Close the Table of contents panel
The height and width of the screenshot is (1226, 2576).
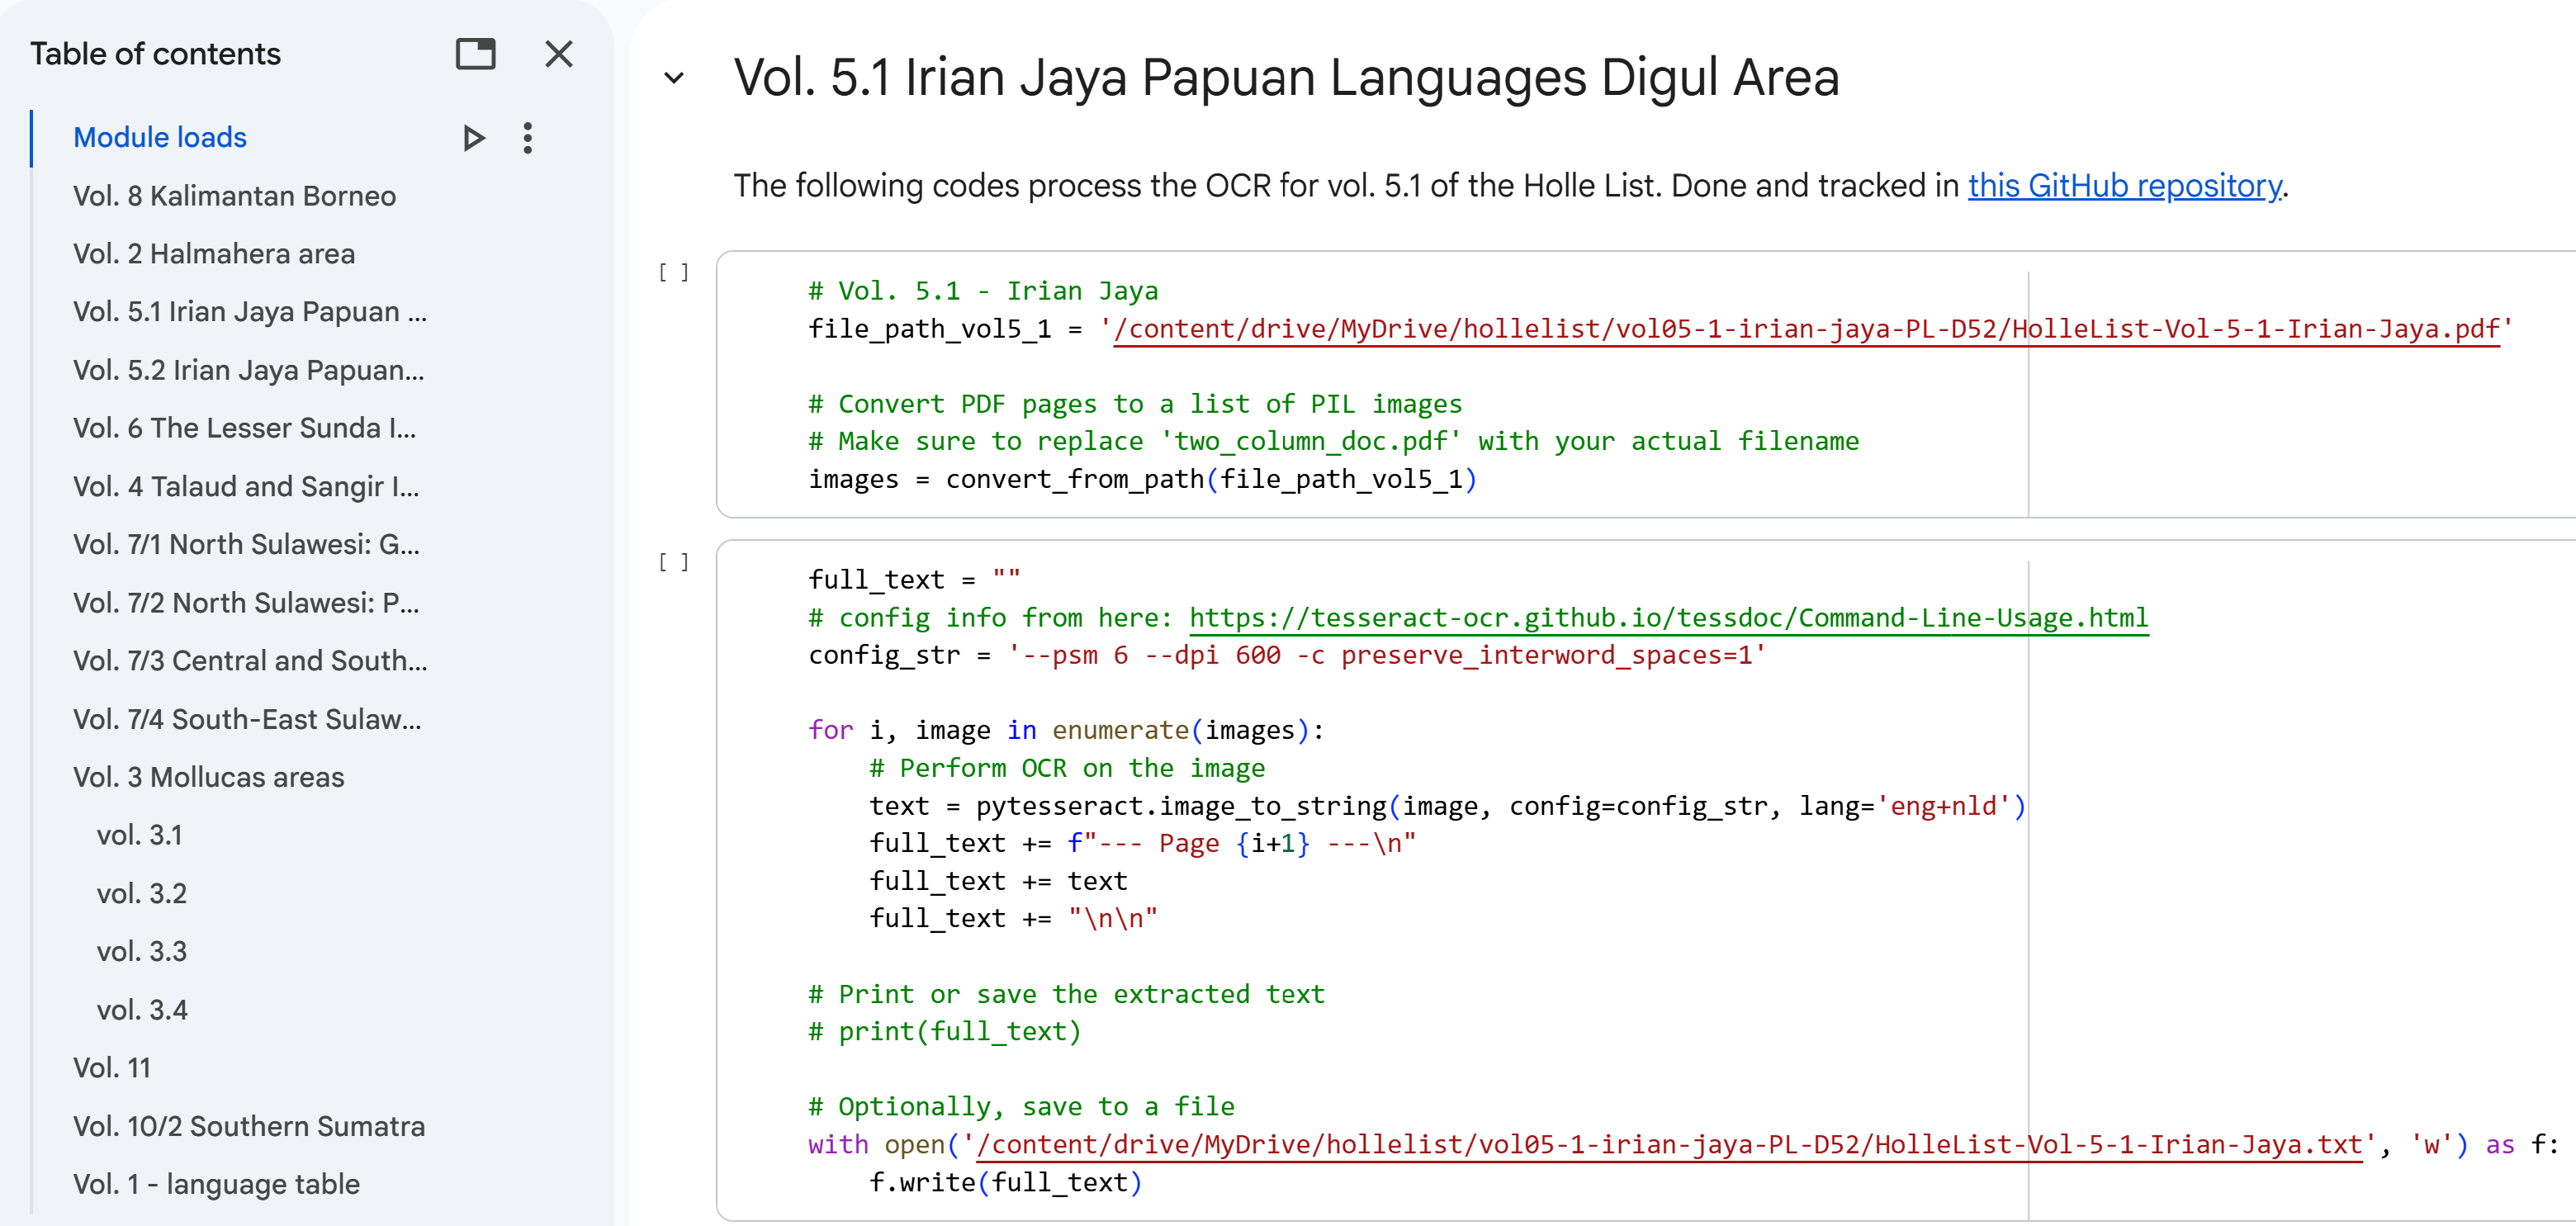pos(558,54)
